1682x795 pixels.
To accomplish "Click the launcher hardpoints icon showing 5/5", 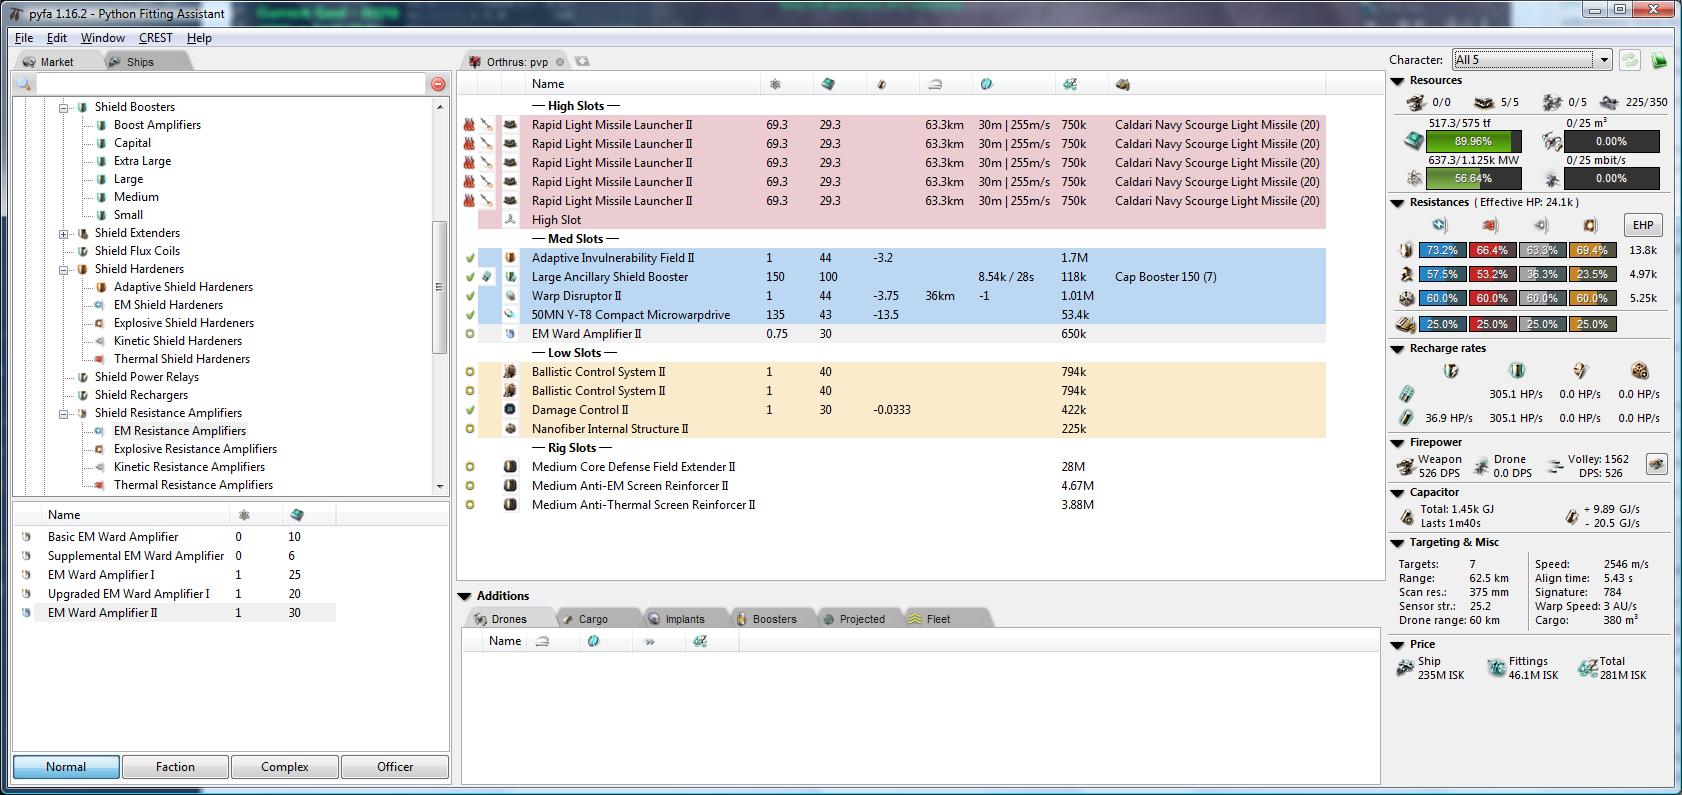I will click(1484, 102).
